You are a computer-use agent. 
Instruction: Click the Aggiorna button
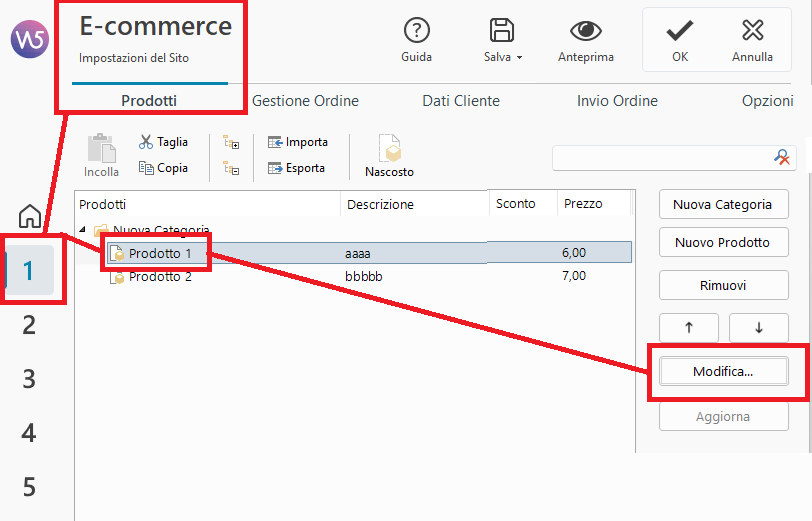(x=723, y=416)
